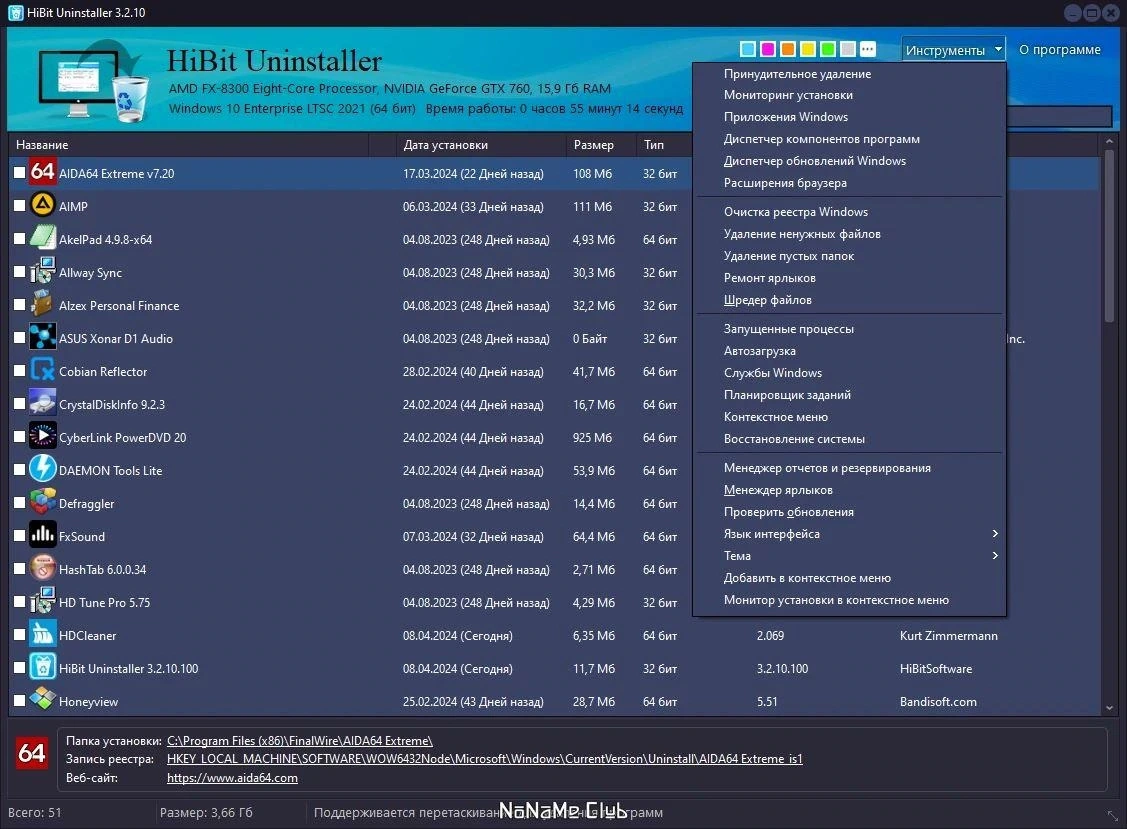Viewport: 1127px width, 829px height.
Task: Click the large AIDA64 icon in the details panel
Action: pyautogui.click(x=32, y=753)
